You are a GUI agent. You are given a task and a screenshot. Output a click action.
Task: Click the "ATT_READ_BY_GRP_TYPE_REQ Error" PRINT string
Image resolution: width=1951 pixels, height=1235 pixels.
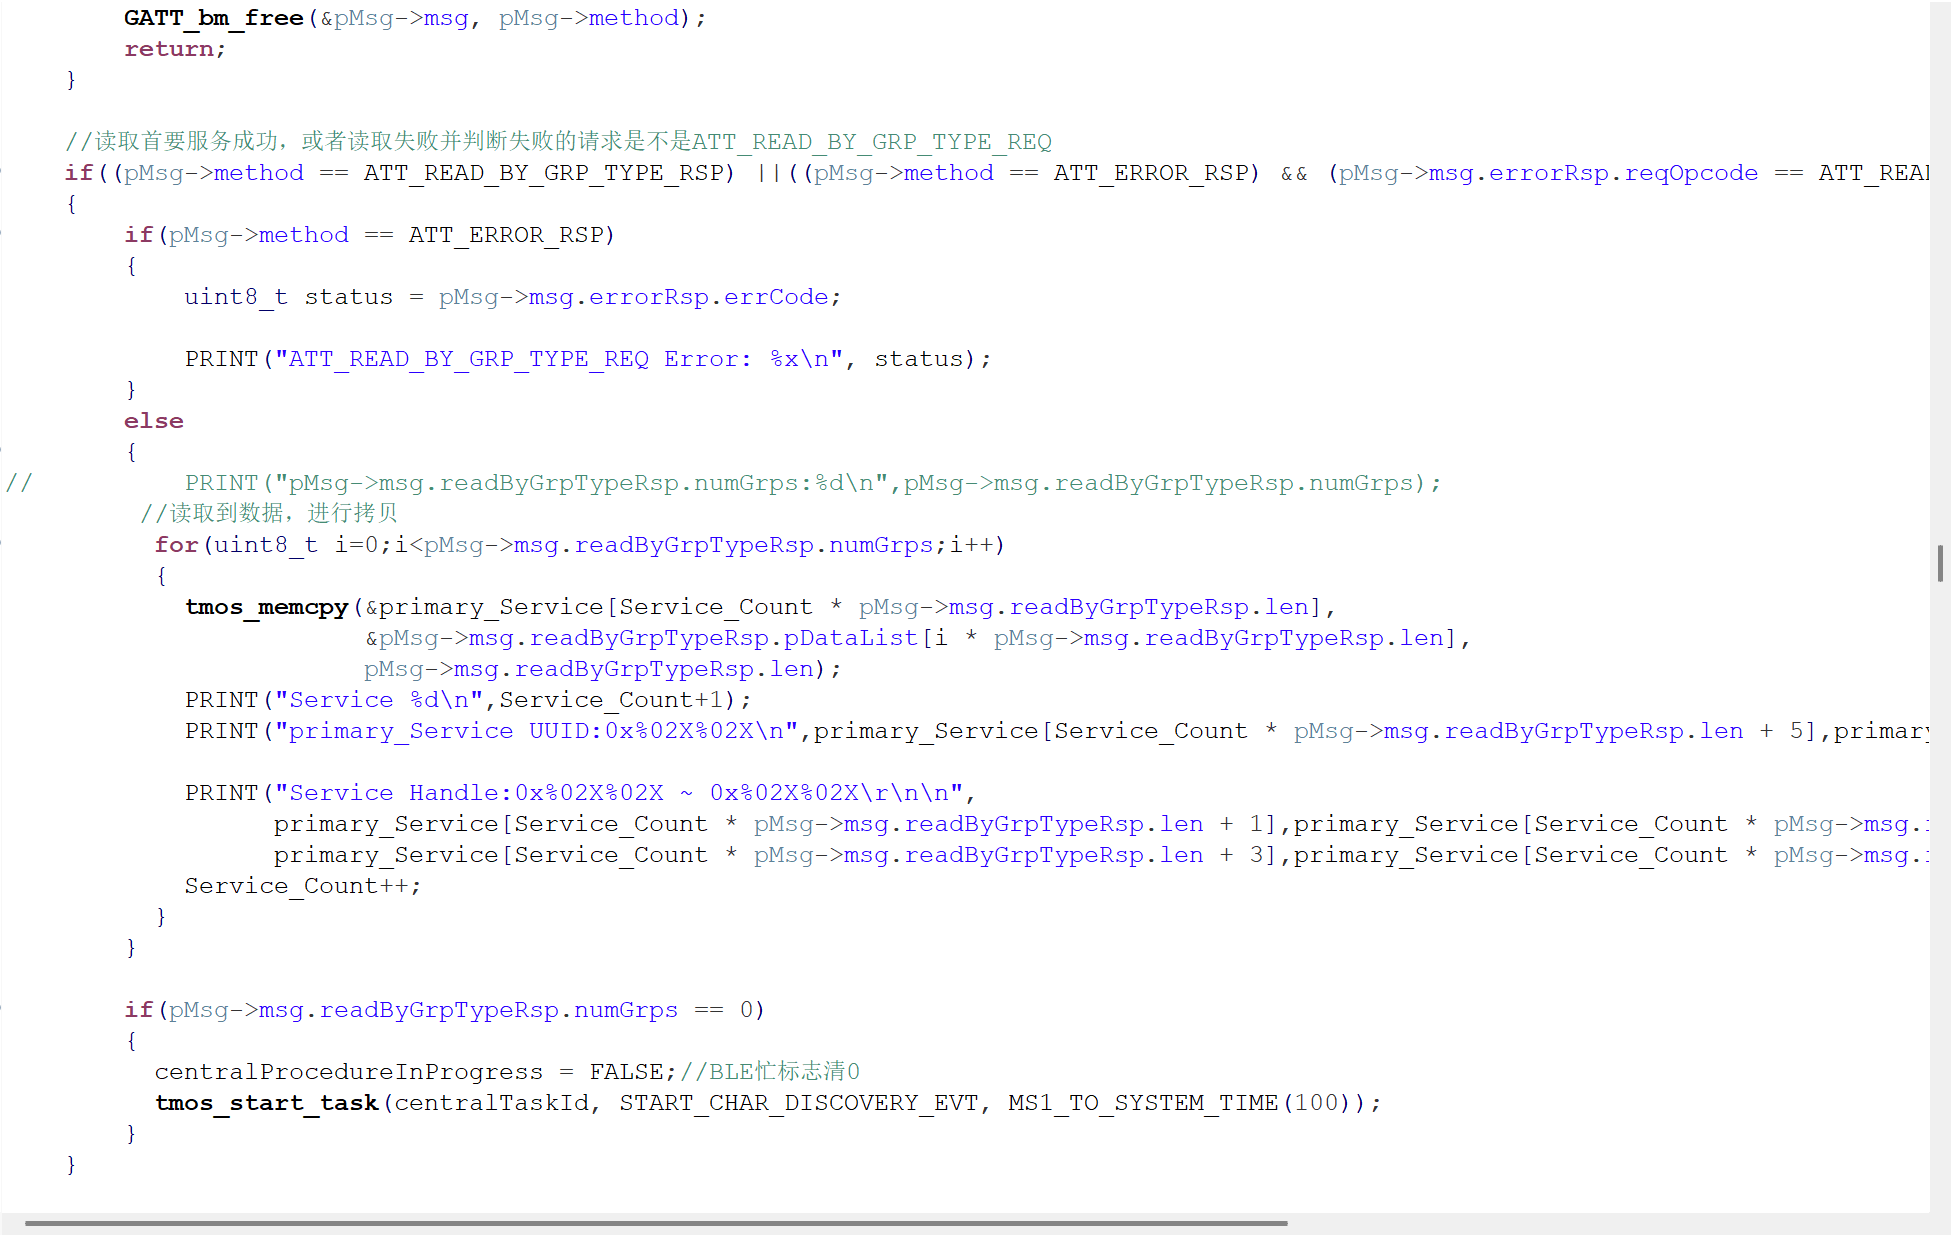[560, 359]
